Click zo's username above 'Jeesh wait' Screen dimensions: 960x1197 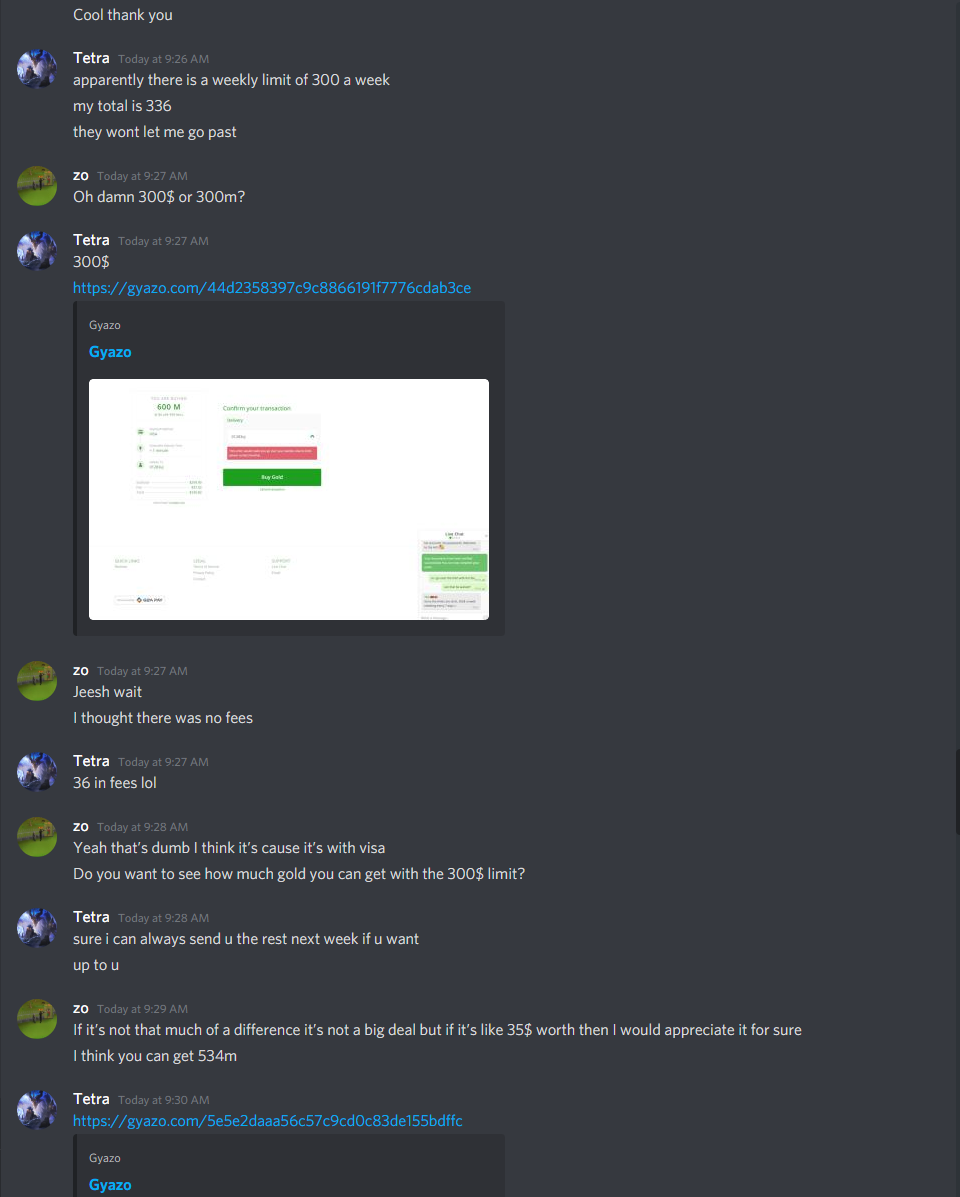(81, 670)
